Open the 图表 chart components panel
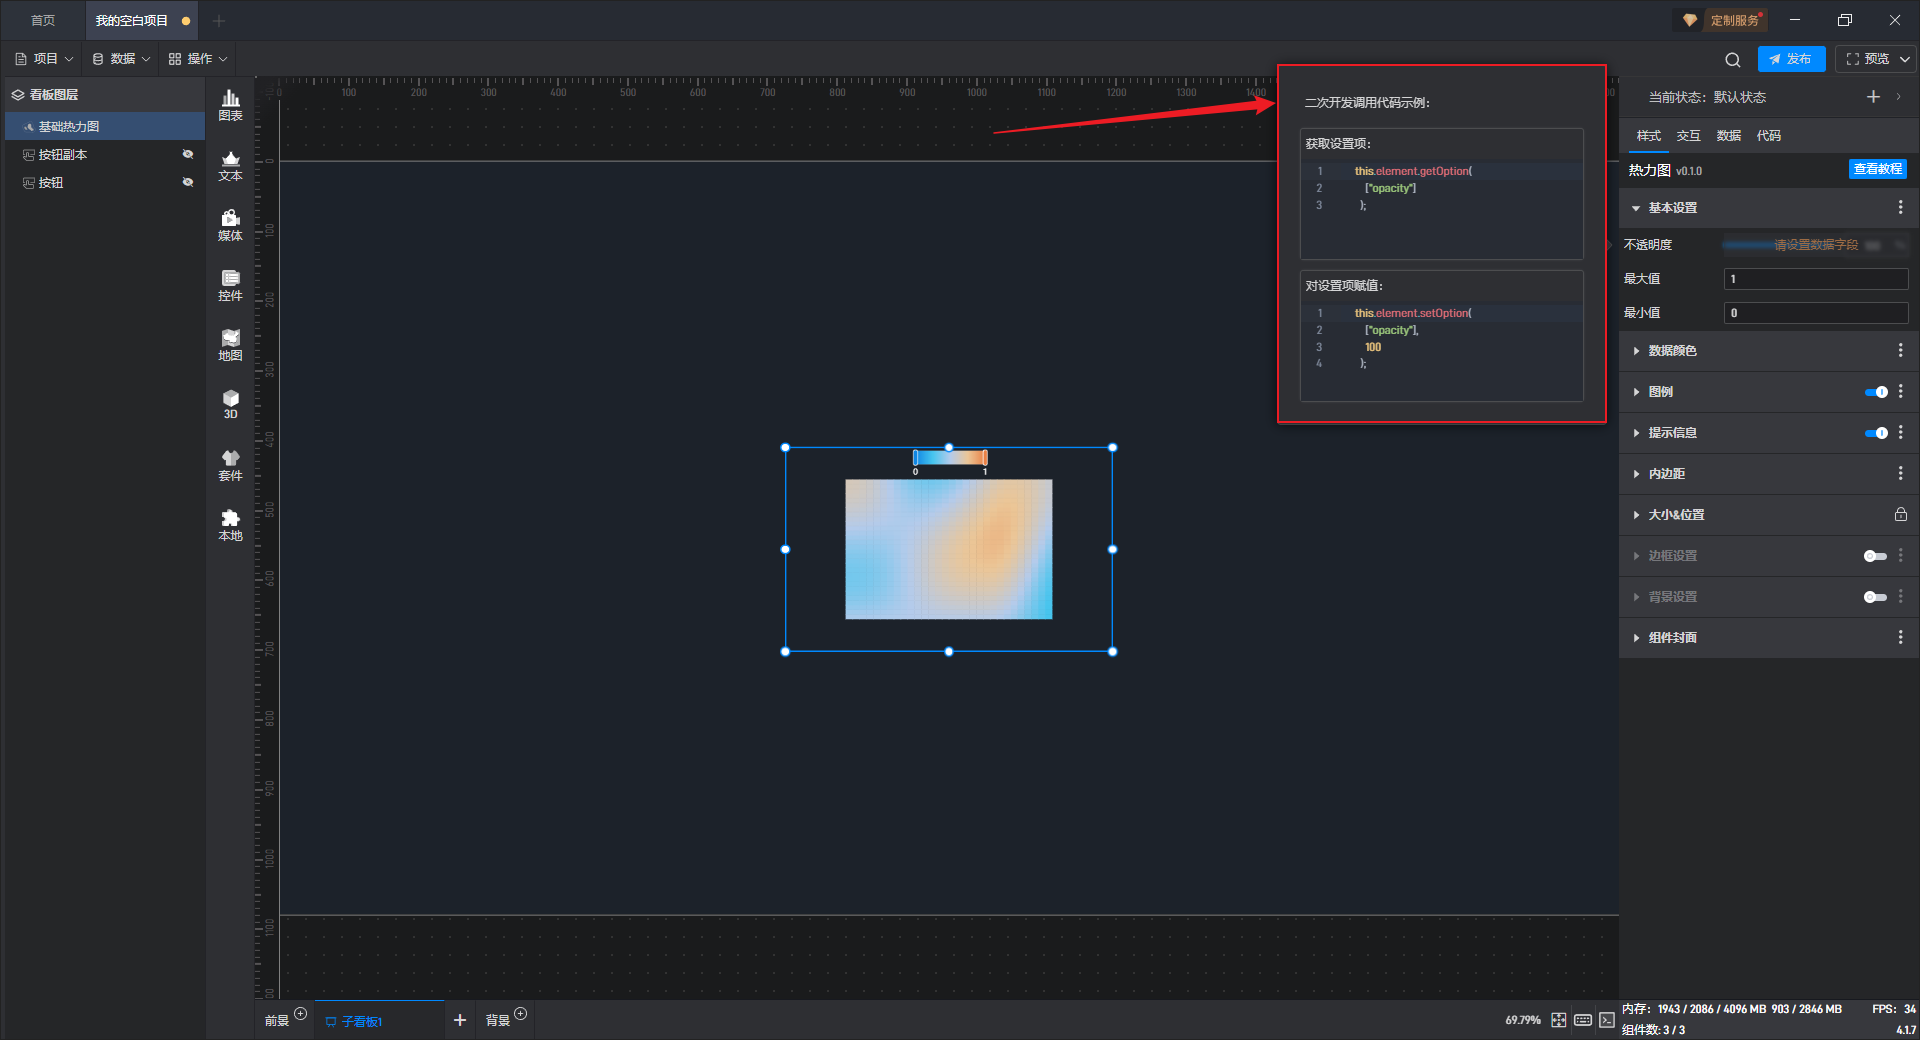1920x1040 pixels. point(230,104)
